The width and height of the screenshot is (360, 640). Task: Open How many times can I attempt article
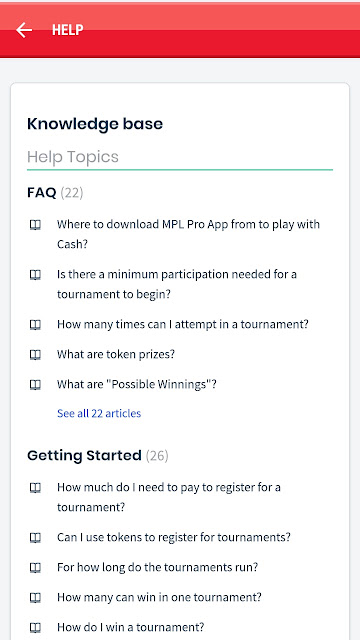click(183, 324)
